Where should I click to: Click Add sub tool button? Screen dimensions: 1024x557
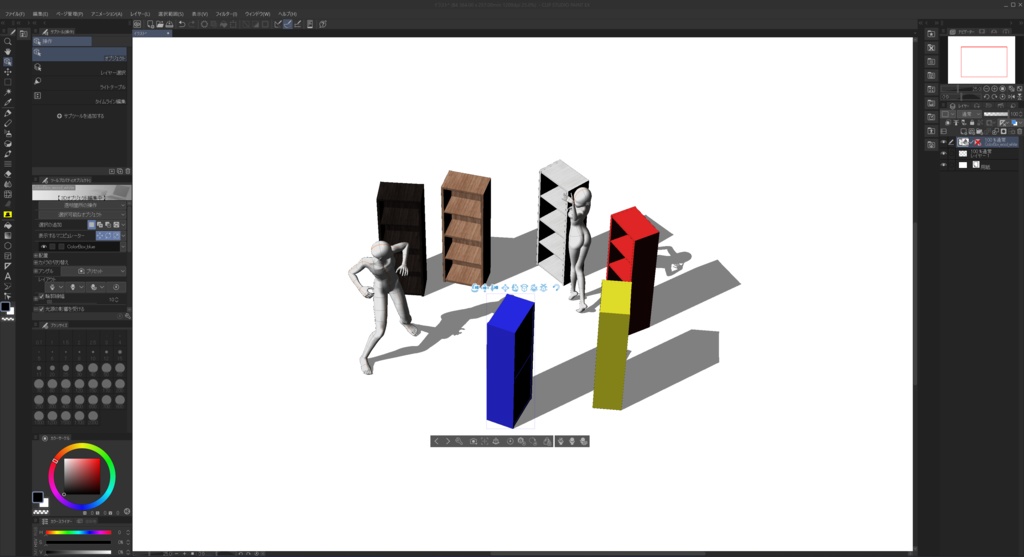tap(80, 116)
